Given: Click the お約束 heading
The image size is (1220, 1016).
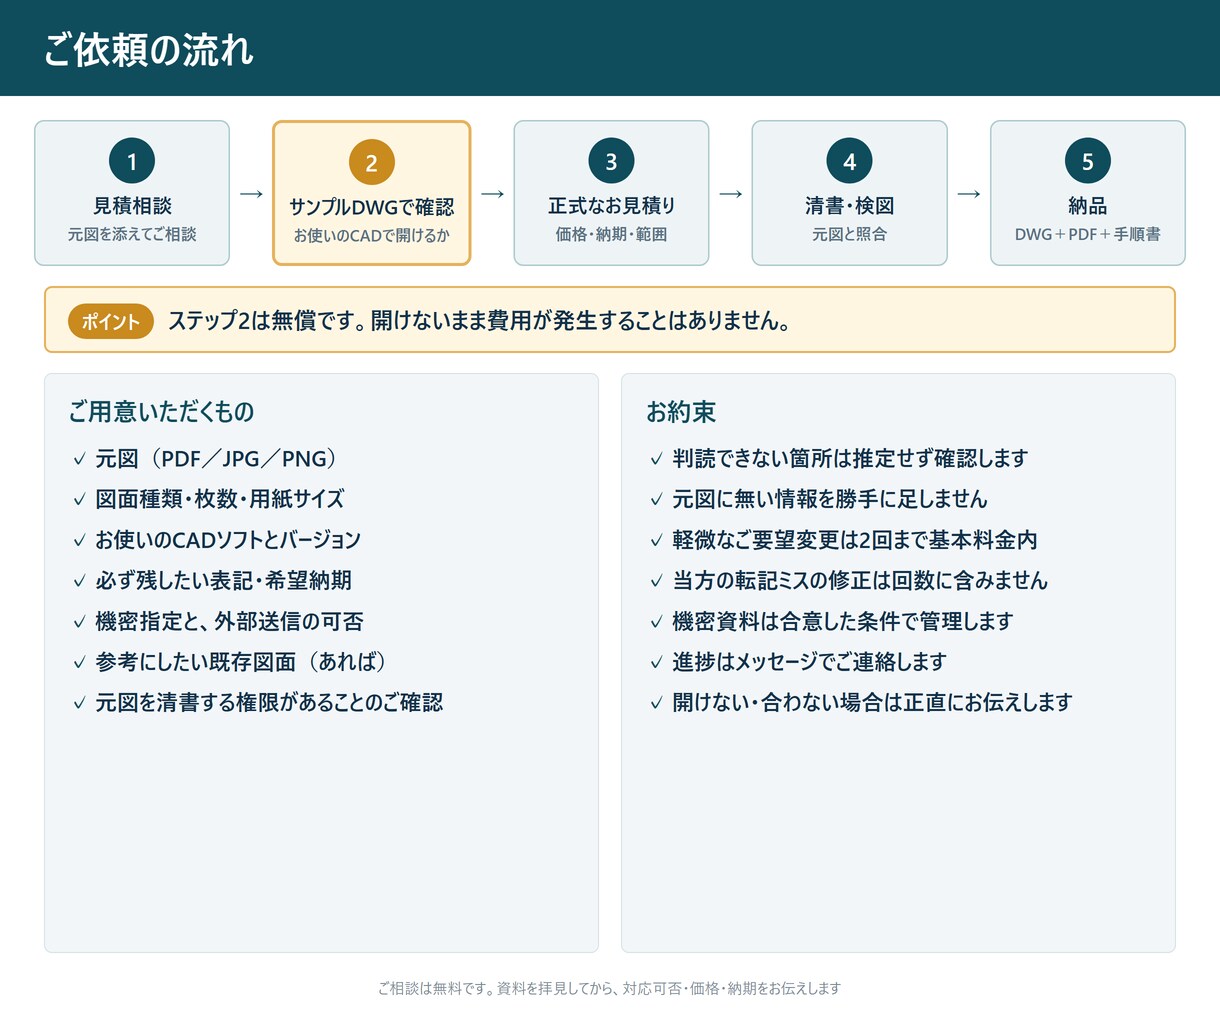Looking at the screenshot, I should pos(681,411).
